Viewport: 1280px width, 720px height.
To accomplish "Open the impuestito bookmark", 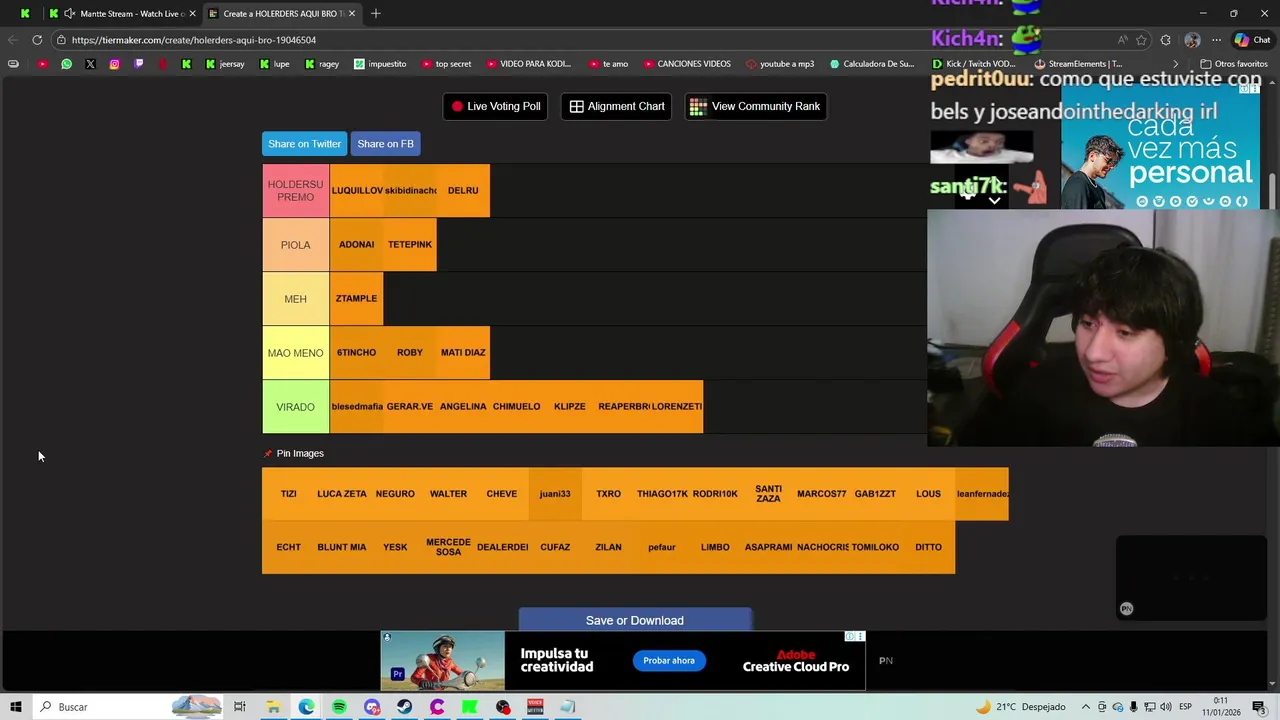I will click(x=380, y=64).
